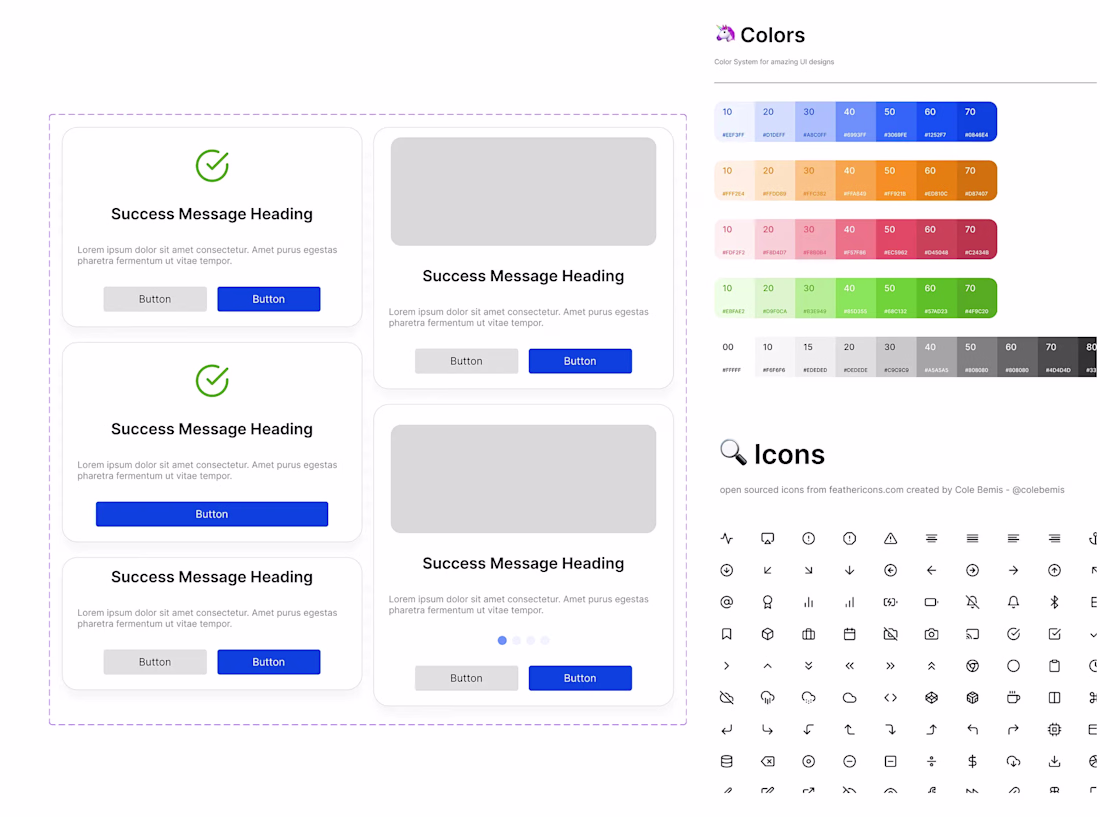
Task: Select the third carousel dot
Action: 530,640
